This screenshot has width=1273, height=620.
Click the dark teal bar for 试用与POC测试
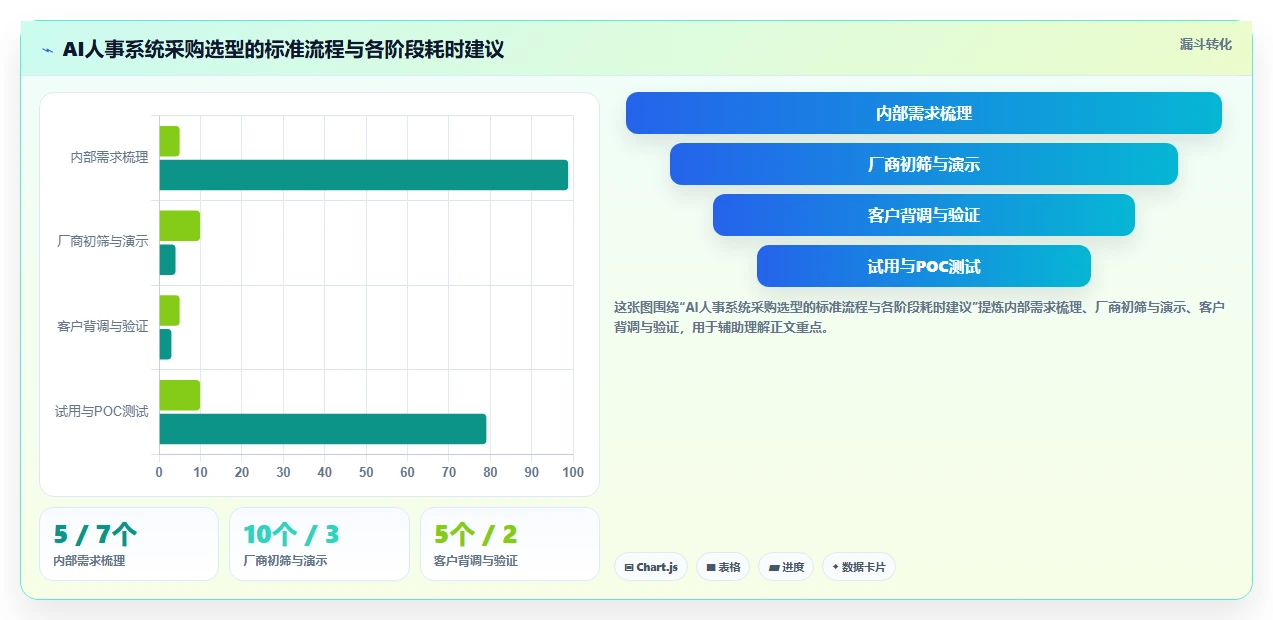322,429
